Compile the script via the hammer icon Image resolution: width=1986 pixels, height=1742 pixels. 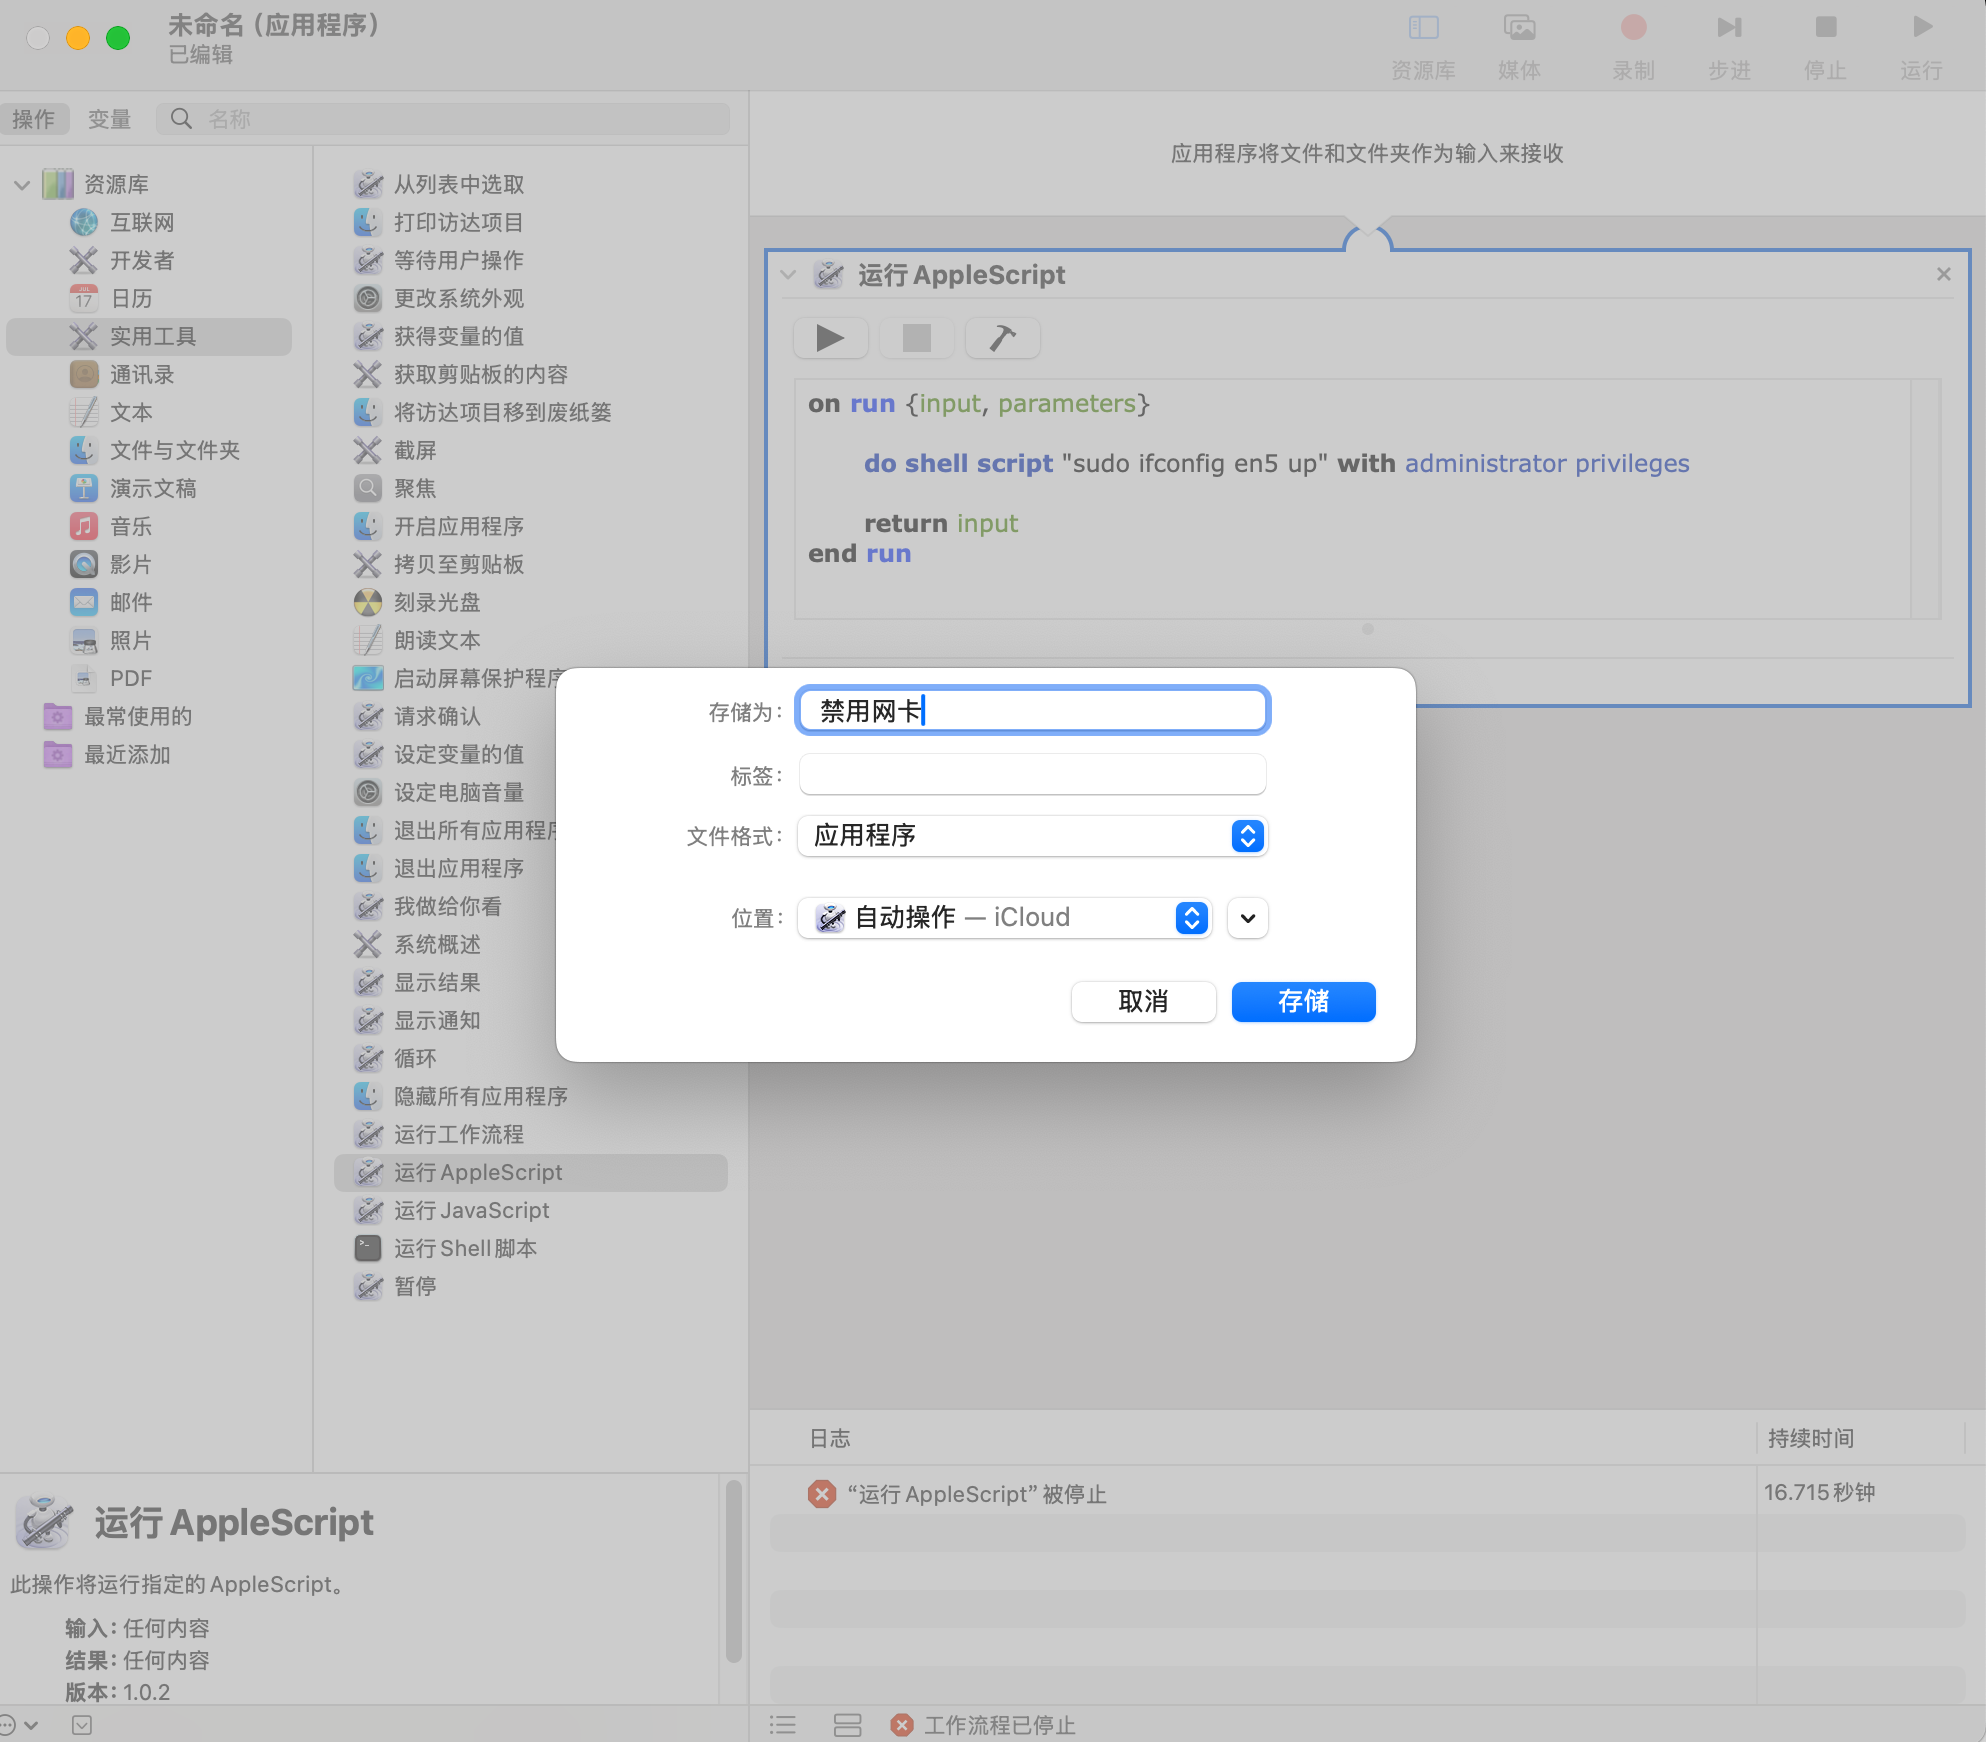[1002, 338]
